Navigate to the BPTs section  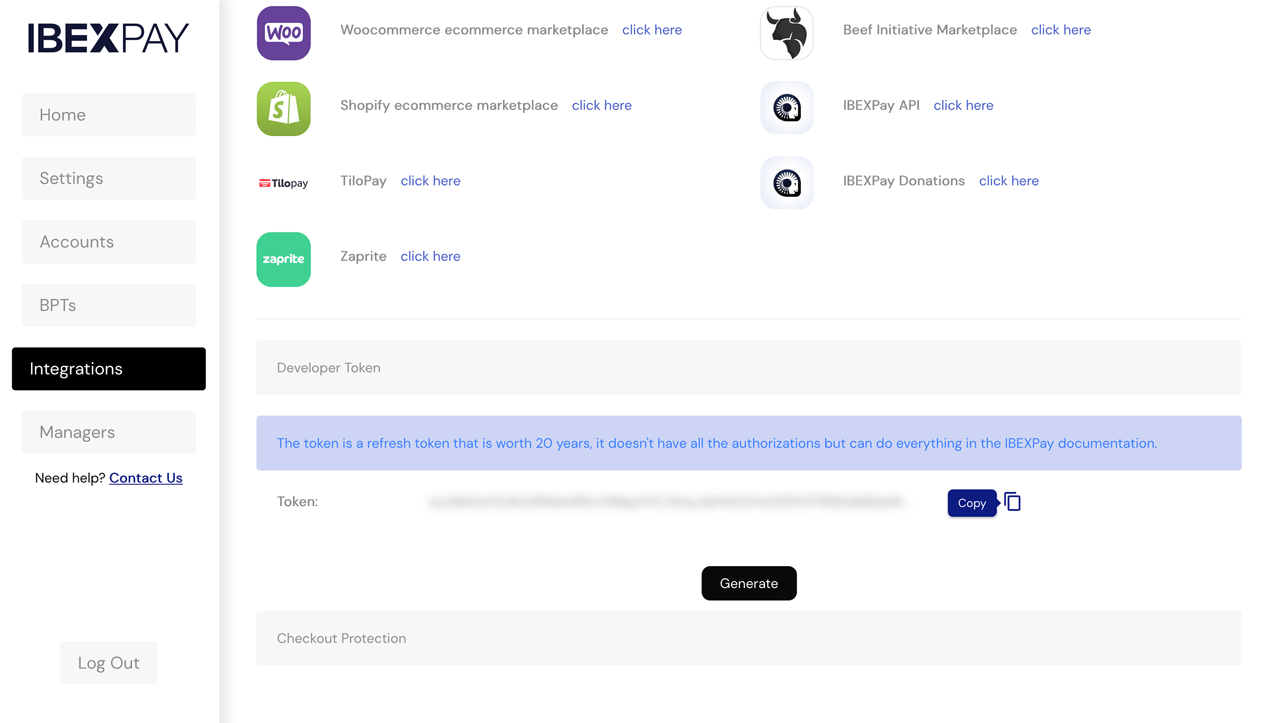coord(108,305)
